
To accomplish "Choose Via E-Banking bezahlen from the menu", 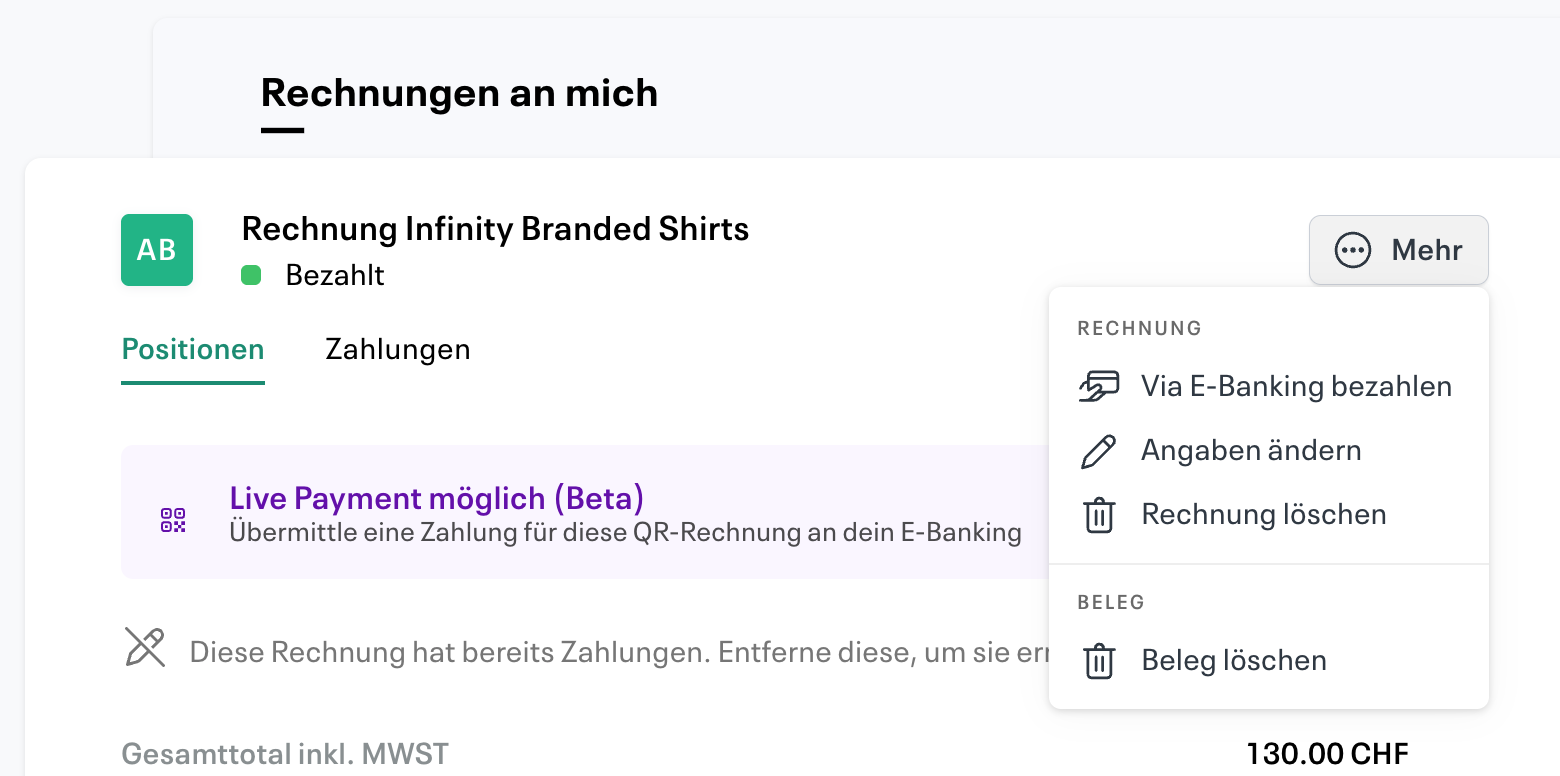I will 1296,386.
